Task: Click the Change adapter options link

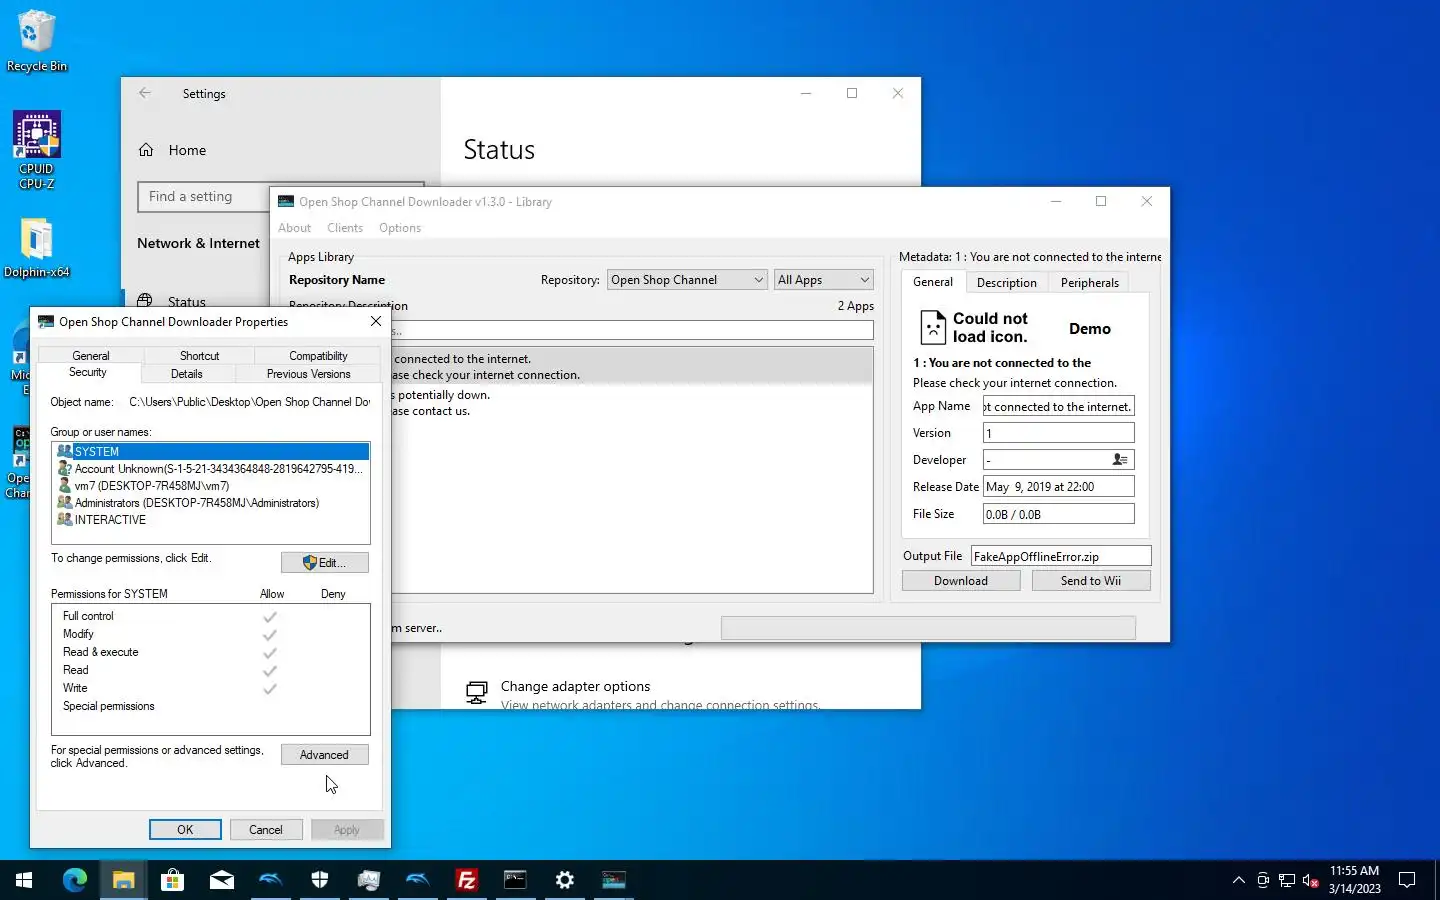Action: (x=575, y=686)
